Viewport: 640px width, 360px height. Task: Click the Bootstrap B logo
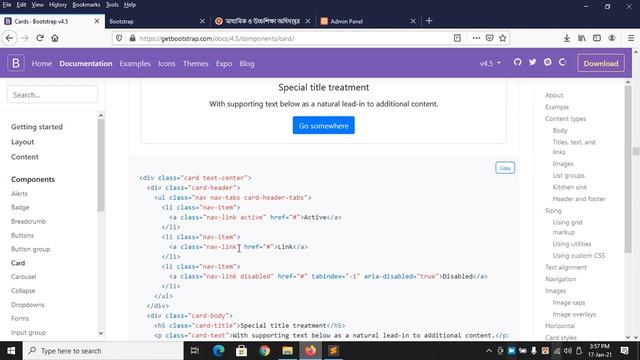[16, 63]
